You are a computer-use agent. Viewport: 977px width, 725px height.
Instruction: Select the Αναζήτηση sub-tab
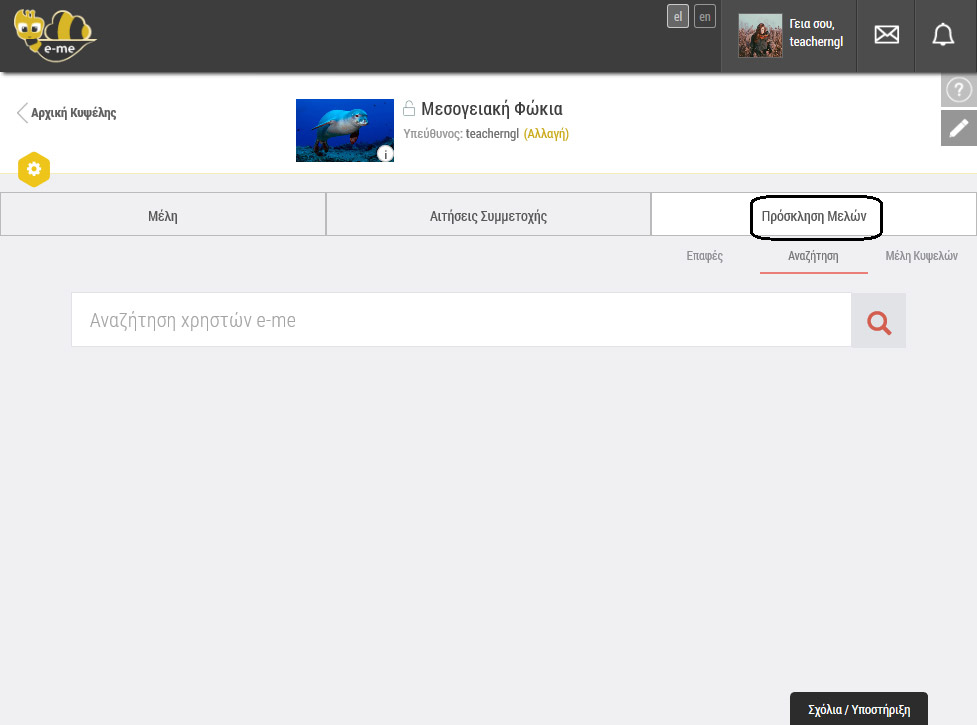pyautogui.click(x=813, y=256)
